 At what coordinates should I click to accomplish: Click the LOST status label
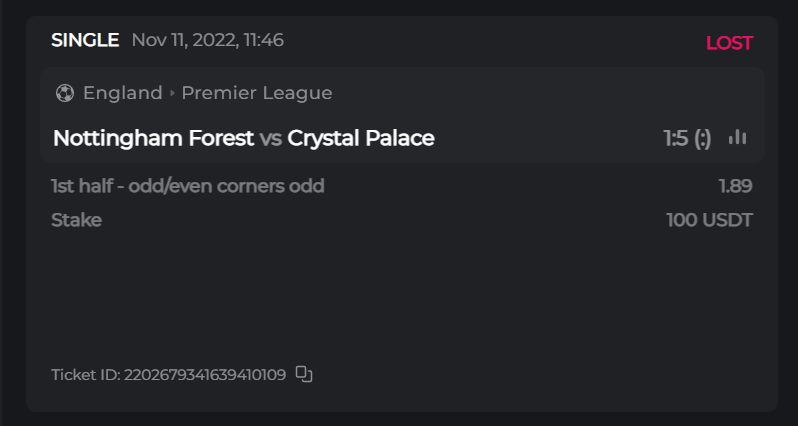point(729,43)
